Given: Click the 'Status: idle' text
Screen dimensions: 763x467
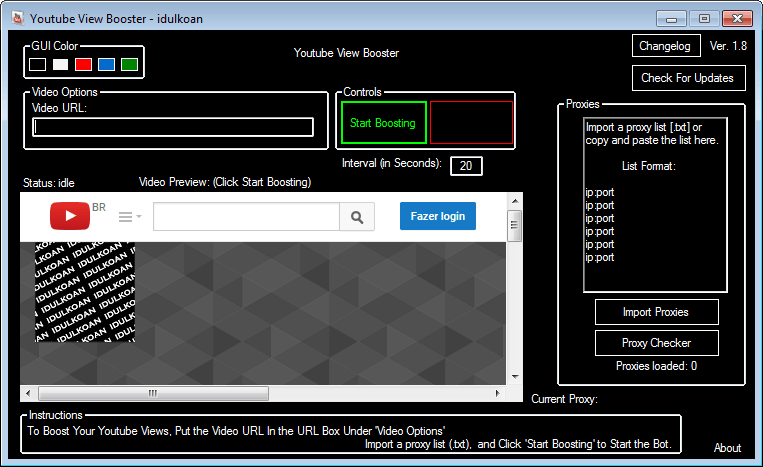Looking at the screenshot, I should click(49, 183).
